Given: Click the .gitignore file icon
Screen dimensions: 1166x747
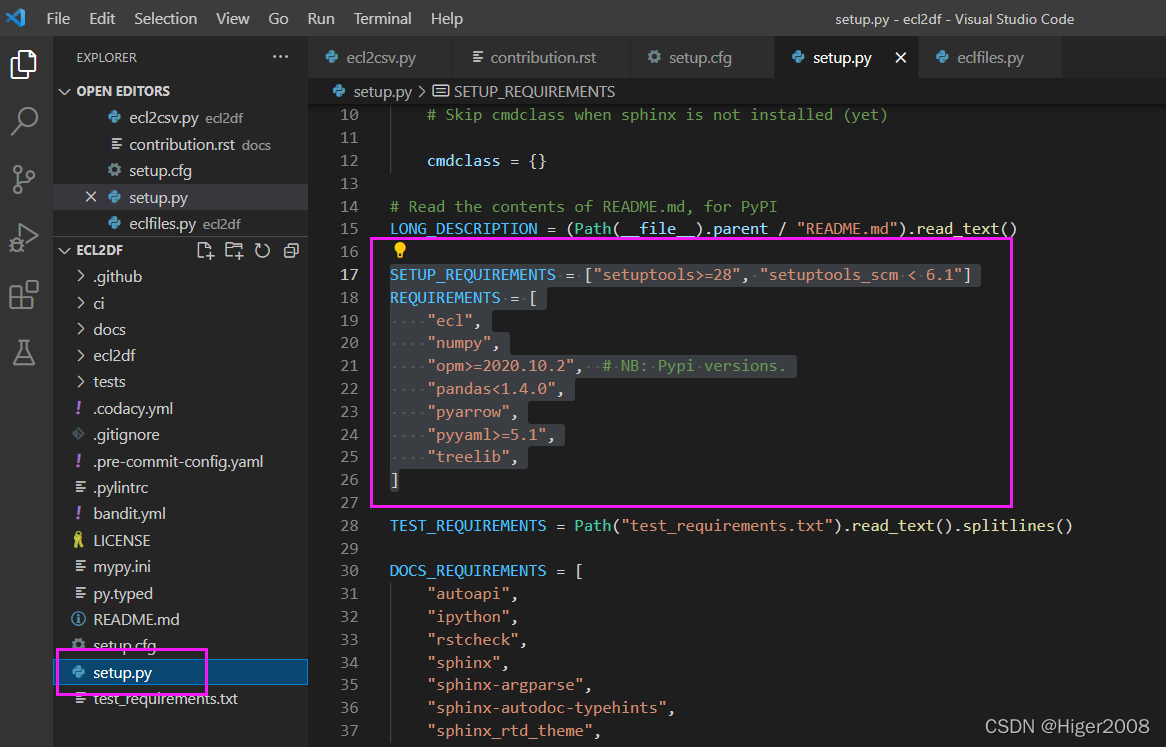Looking at the screenshot, I should tap(78, 434).
